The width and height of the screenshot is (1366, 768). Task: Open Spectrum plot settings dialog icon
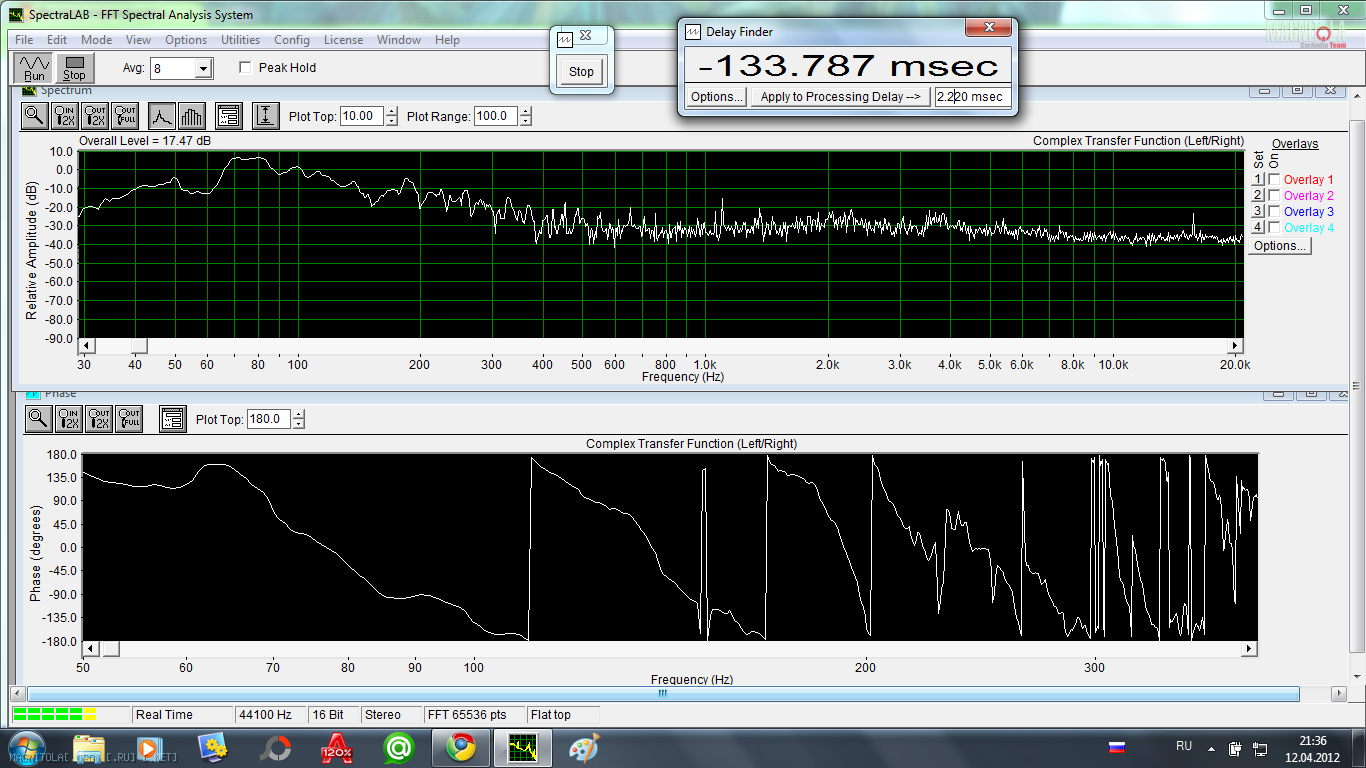pos(228,116)
